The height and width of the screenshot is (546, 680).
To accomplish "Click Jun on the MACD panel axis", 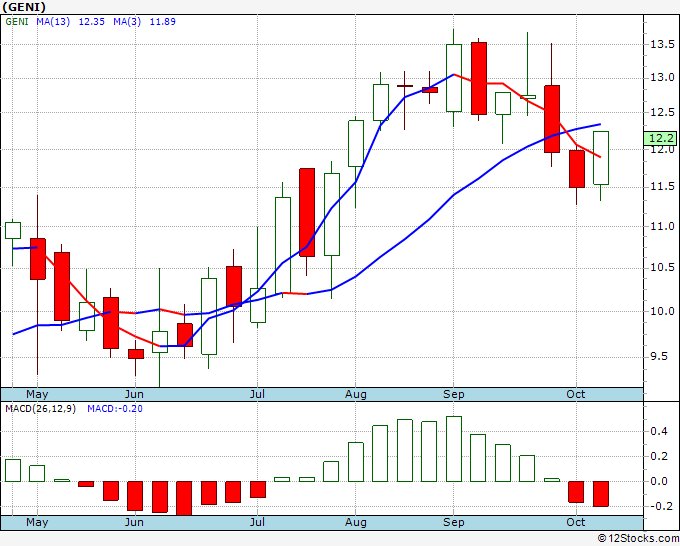I will [134, 522].
